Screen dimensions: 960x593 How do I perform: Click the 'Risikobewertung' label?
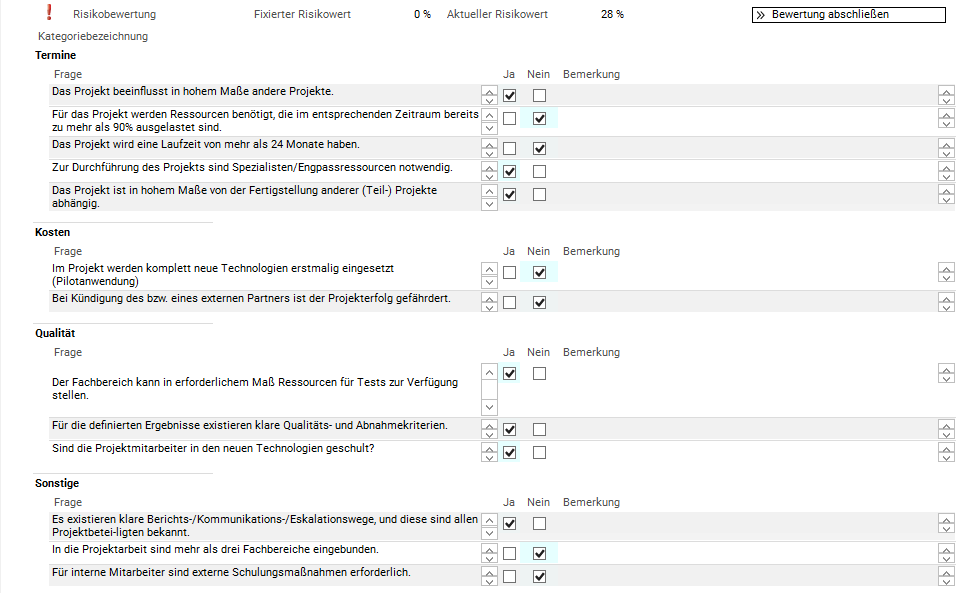pyautogui.click(x=115, y=15)
